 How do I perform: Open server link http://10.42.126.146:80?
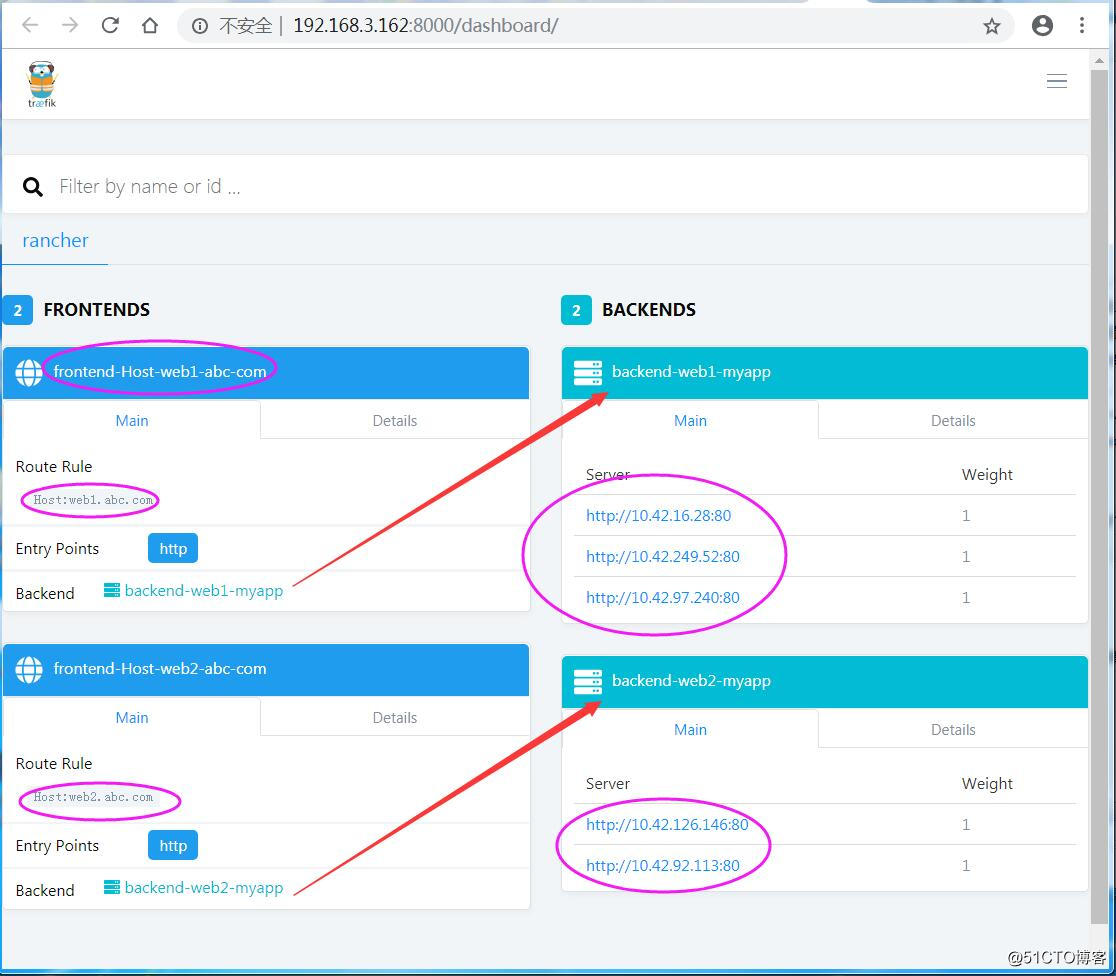(667, 824)
